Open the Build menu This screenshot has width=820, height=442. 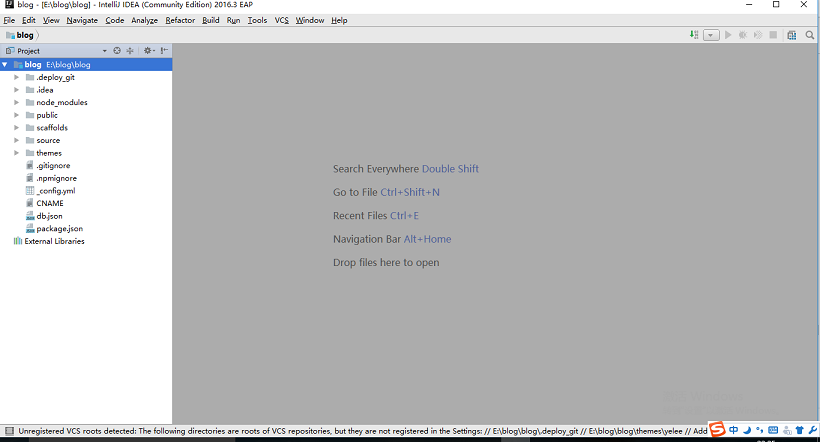tap(211, 20)
